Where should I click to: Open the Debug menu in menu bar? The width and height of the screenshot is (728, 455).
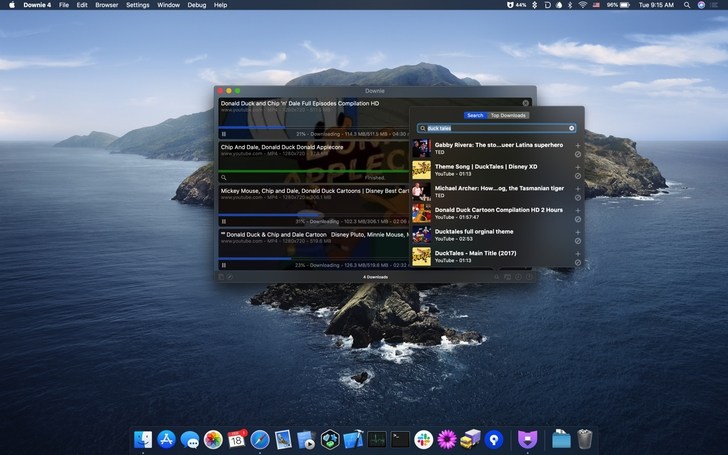pos(197,5)
